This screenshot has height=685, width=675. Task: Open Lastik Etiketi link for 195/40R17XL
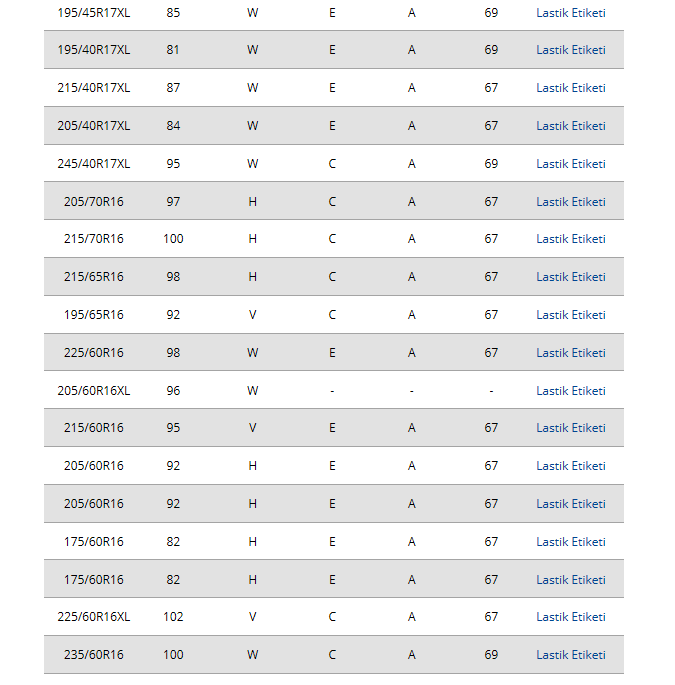coord(570,50)
